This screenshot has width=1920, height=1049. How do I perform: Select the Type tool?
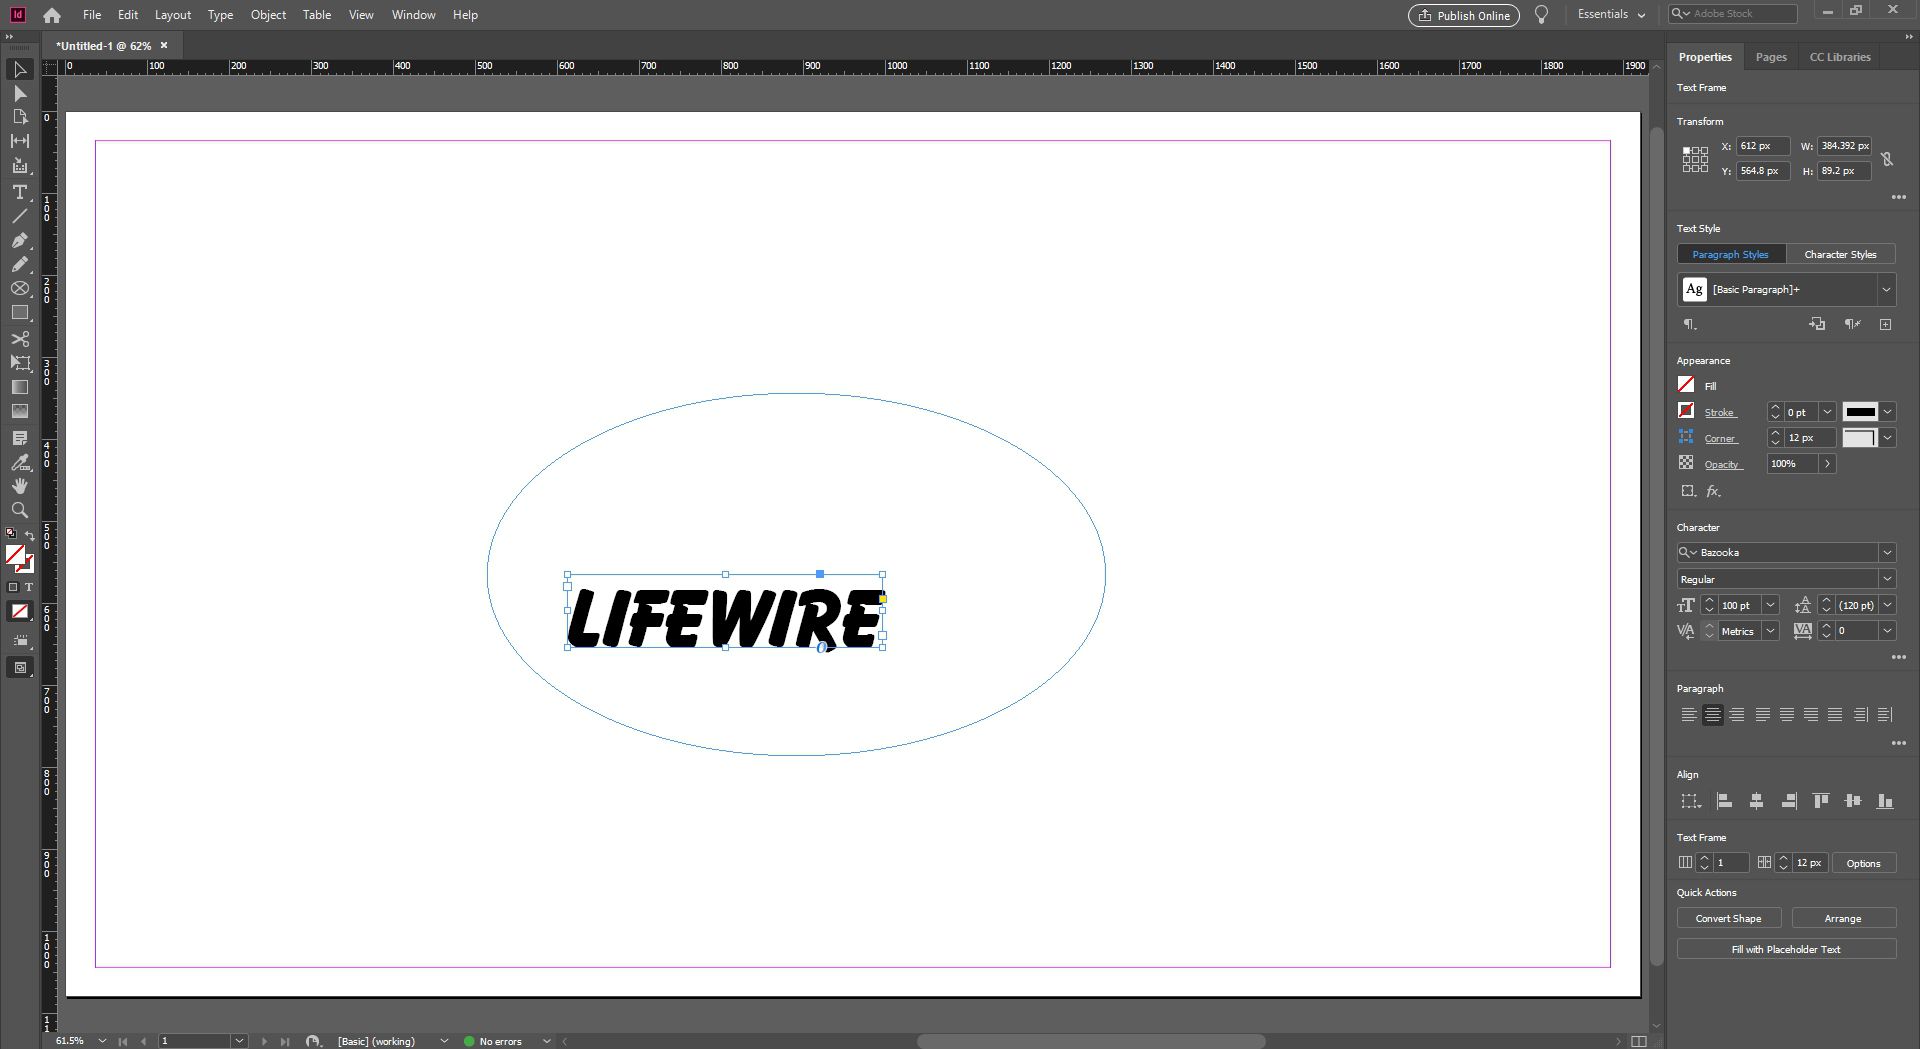pos(19,192)
